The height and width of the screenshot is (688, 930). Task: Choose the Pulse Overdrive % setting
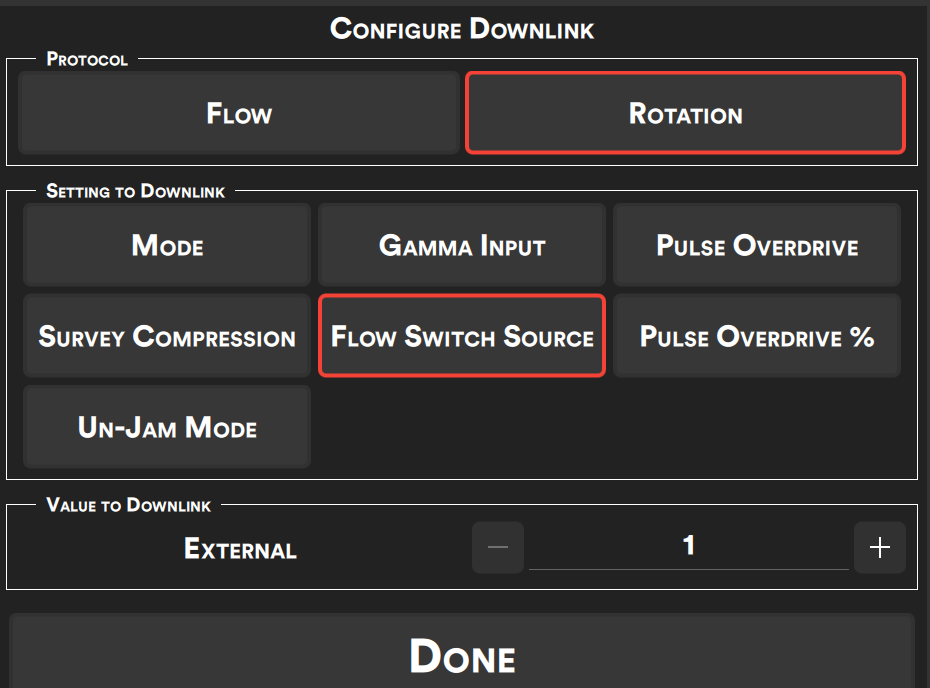coord(757,336)
